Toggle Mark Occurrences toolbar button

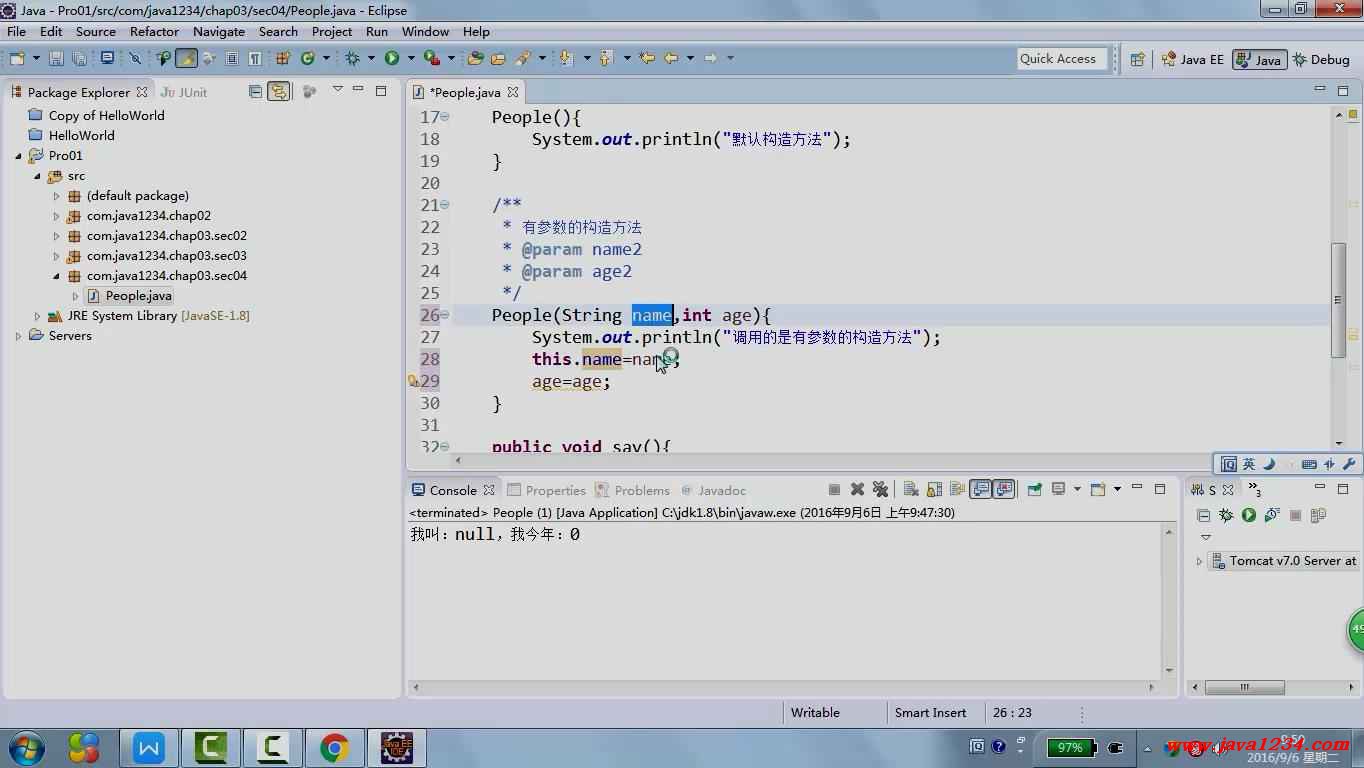click(x=186, y=59)
